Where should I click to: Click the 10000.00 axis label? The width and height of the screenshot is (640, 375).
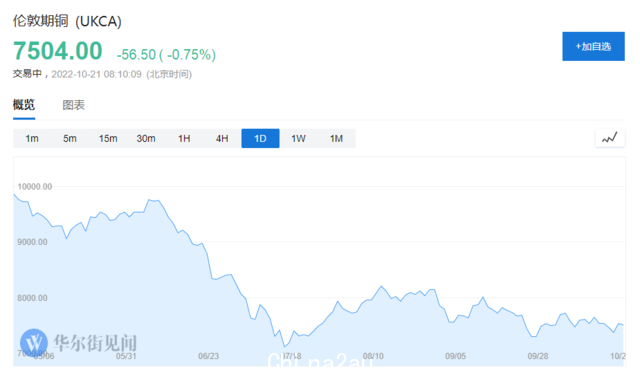tap(35, 186)
